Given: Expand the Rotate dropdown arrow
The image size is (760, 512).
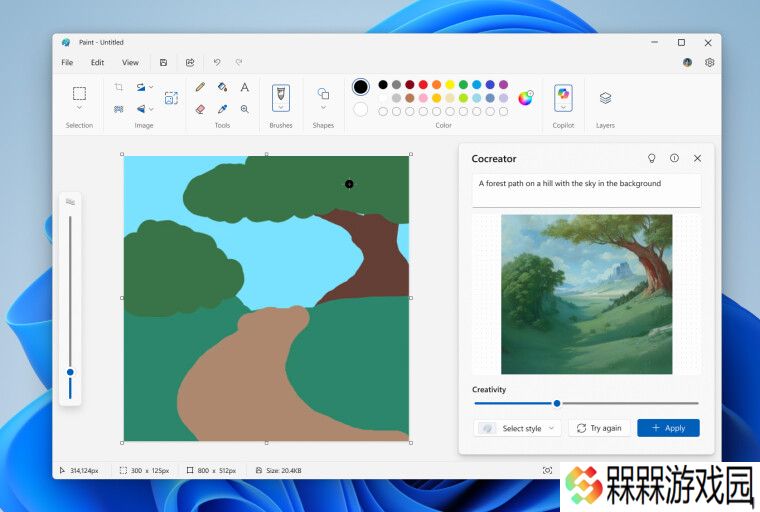Looking at the screenshot, I should (x=151, y=87).
